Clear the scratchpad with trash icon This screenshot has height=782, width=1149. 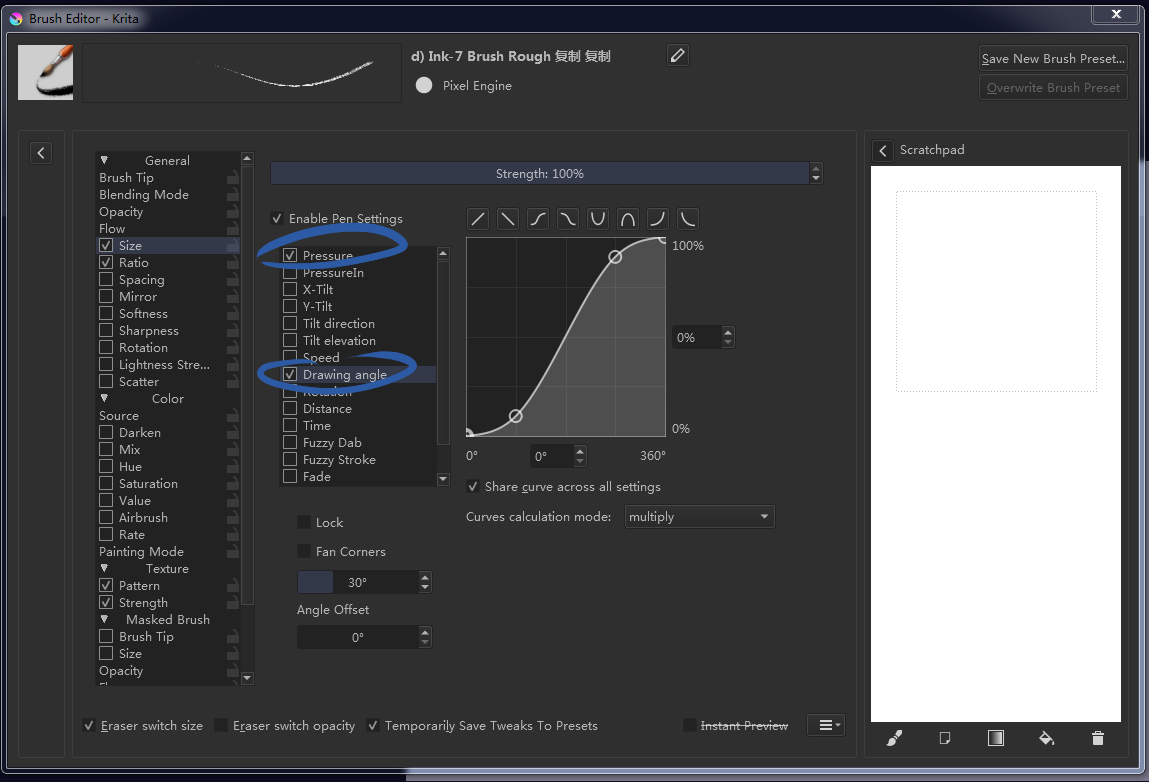[x=1098, y=738]
